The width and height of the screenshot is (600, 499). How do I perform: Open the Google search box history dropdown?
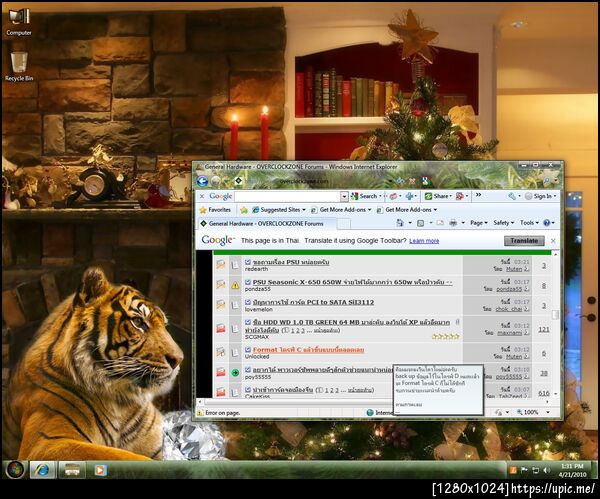click(x=344, y=196)
